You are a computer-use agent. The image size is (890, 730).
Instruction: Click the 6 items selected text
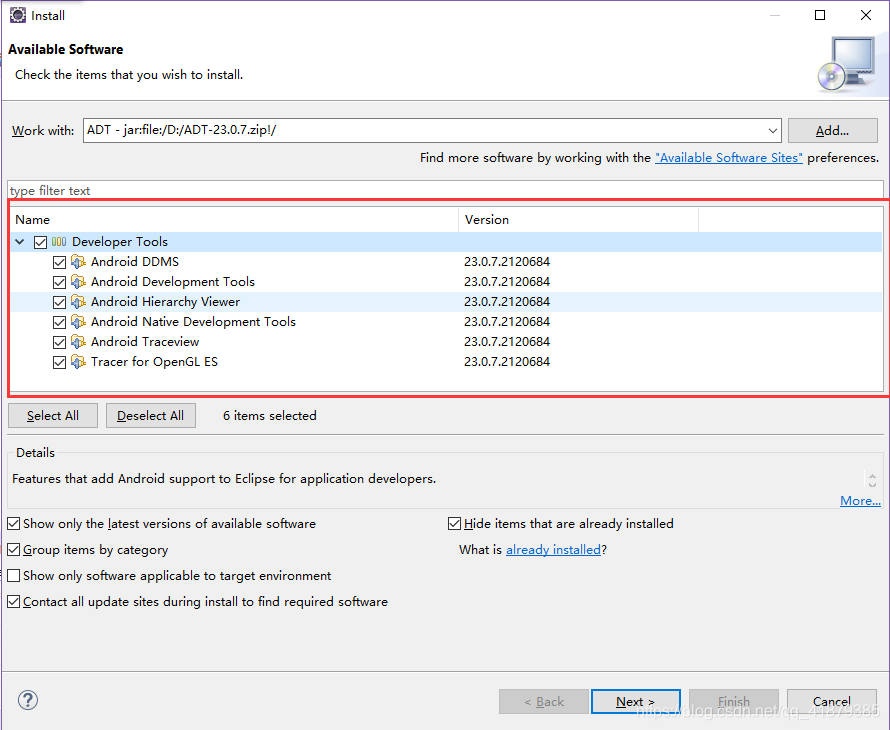click(x=270, y=416)
